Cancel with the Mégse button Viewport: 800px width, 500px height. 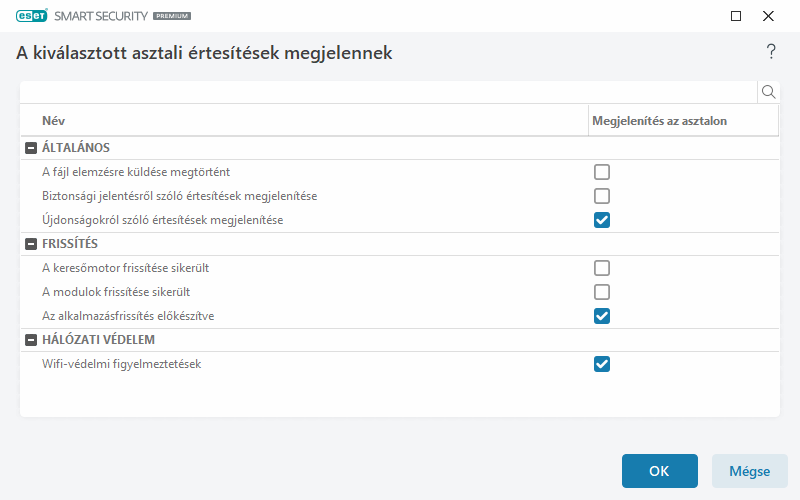tap(749, 471)
